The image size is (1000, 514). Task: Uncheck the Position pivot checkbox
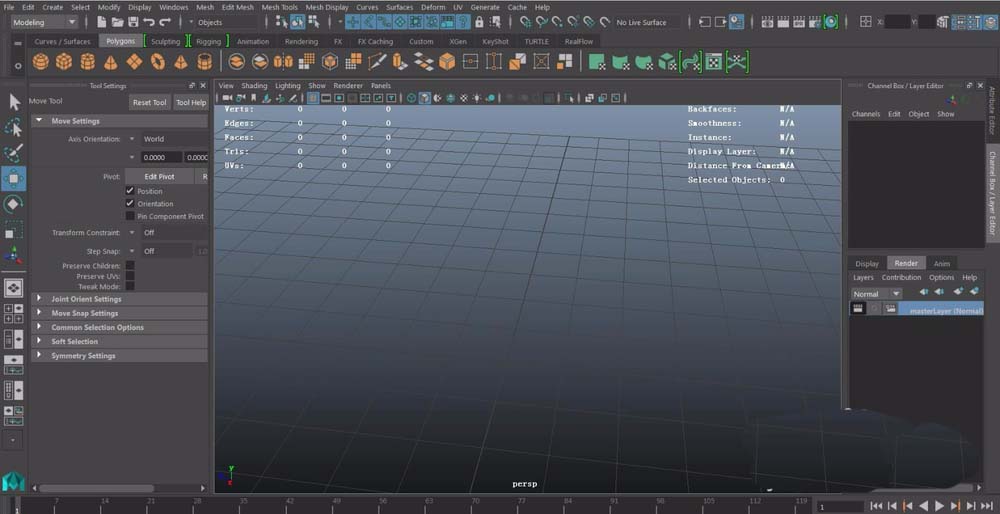pos(130,191)
